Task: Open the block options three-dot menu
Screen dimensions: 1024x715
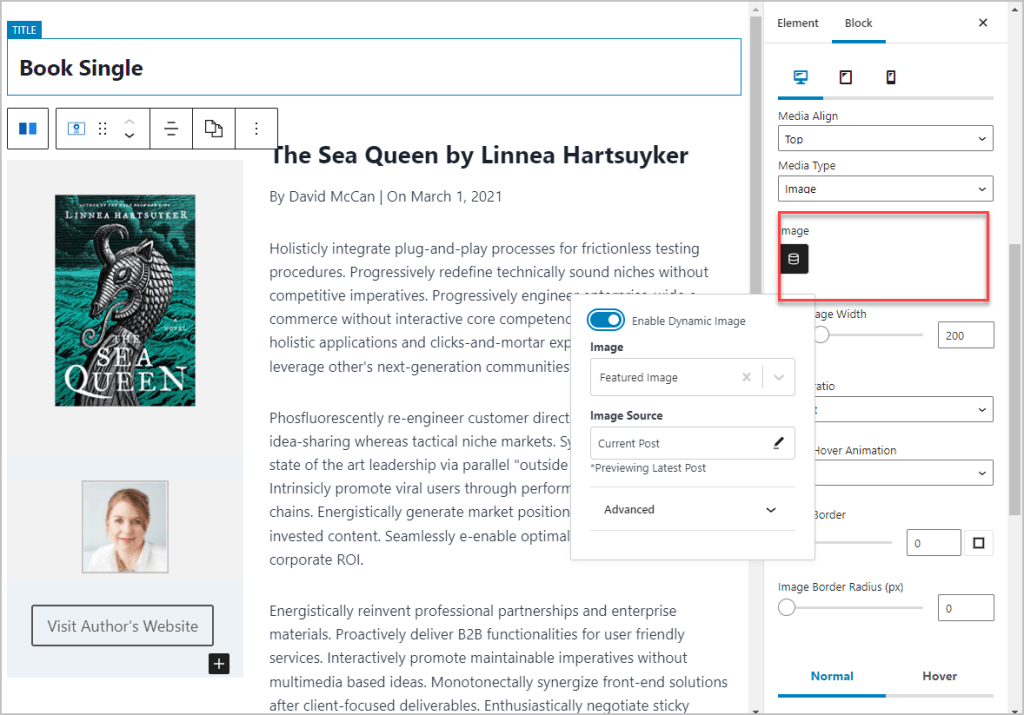Action: (256, 129)
